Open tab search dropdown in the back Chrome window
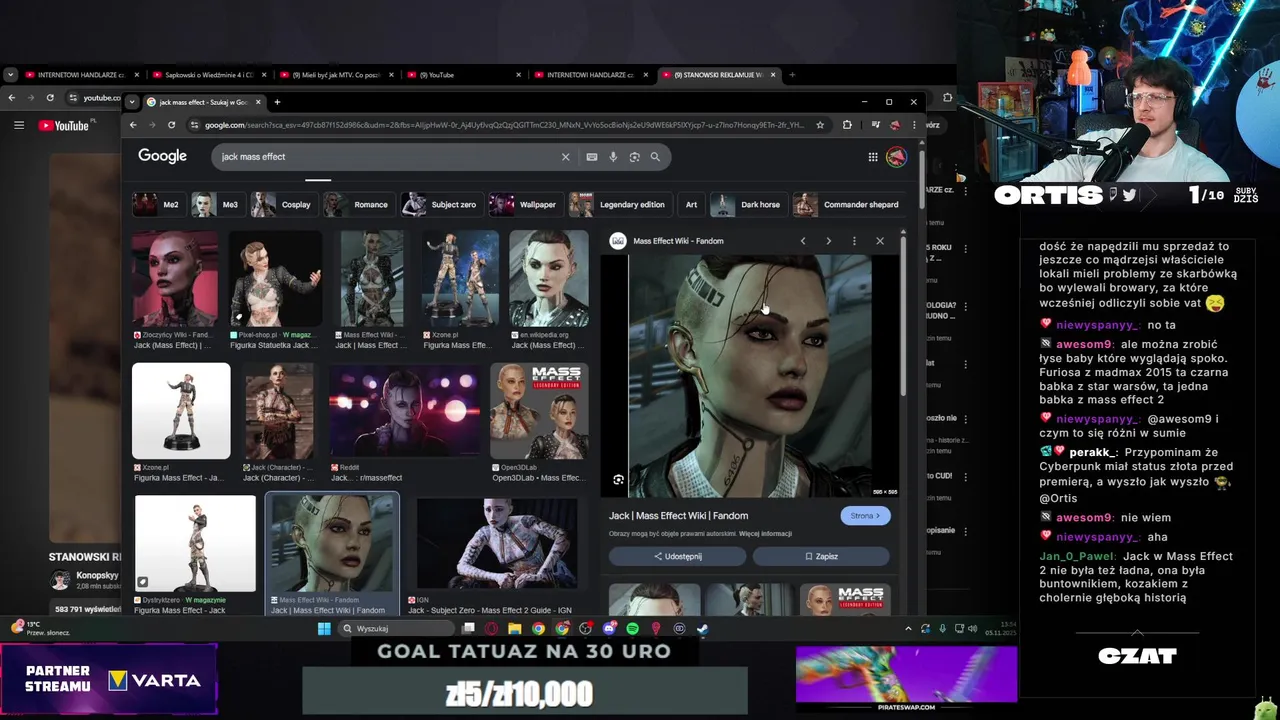Image resolution: width=1280 pixels, height=720 pixels. [10, 75]
